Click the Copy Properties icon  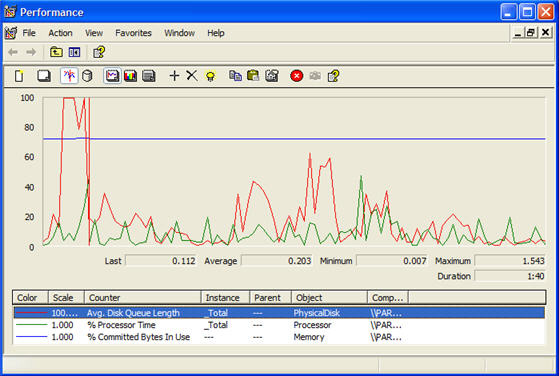pos(235,76)
